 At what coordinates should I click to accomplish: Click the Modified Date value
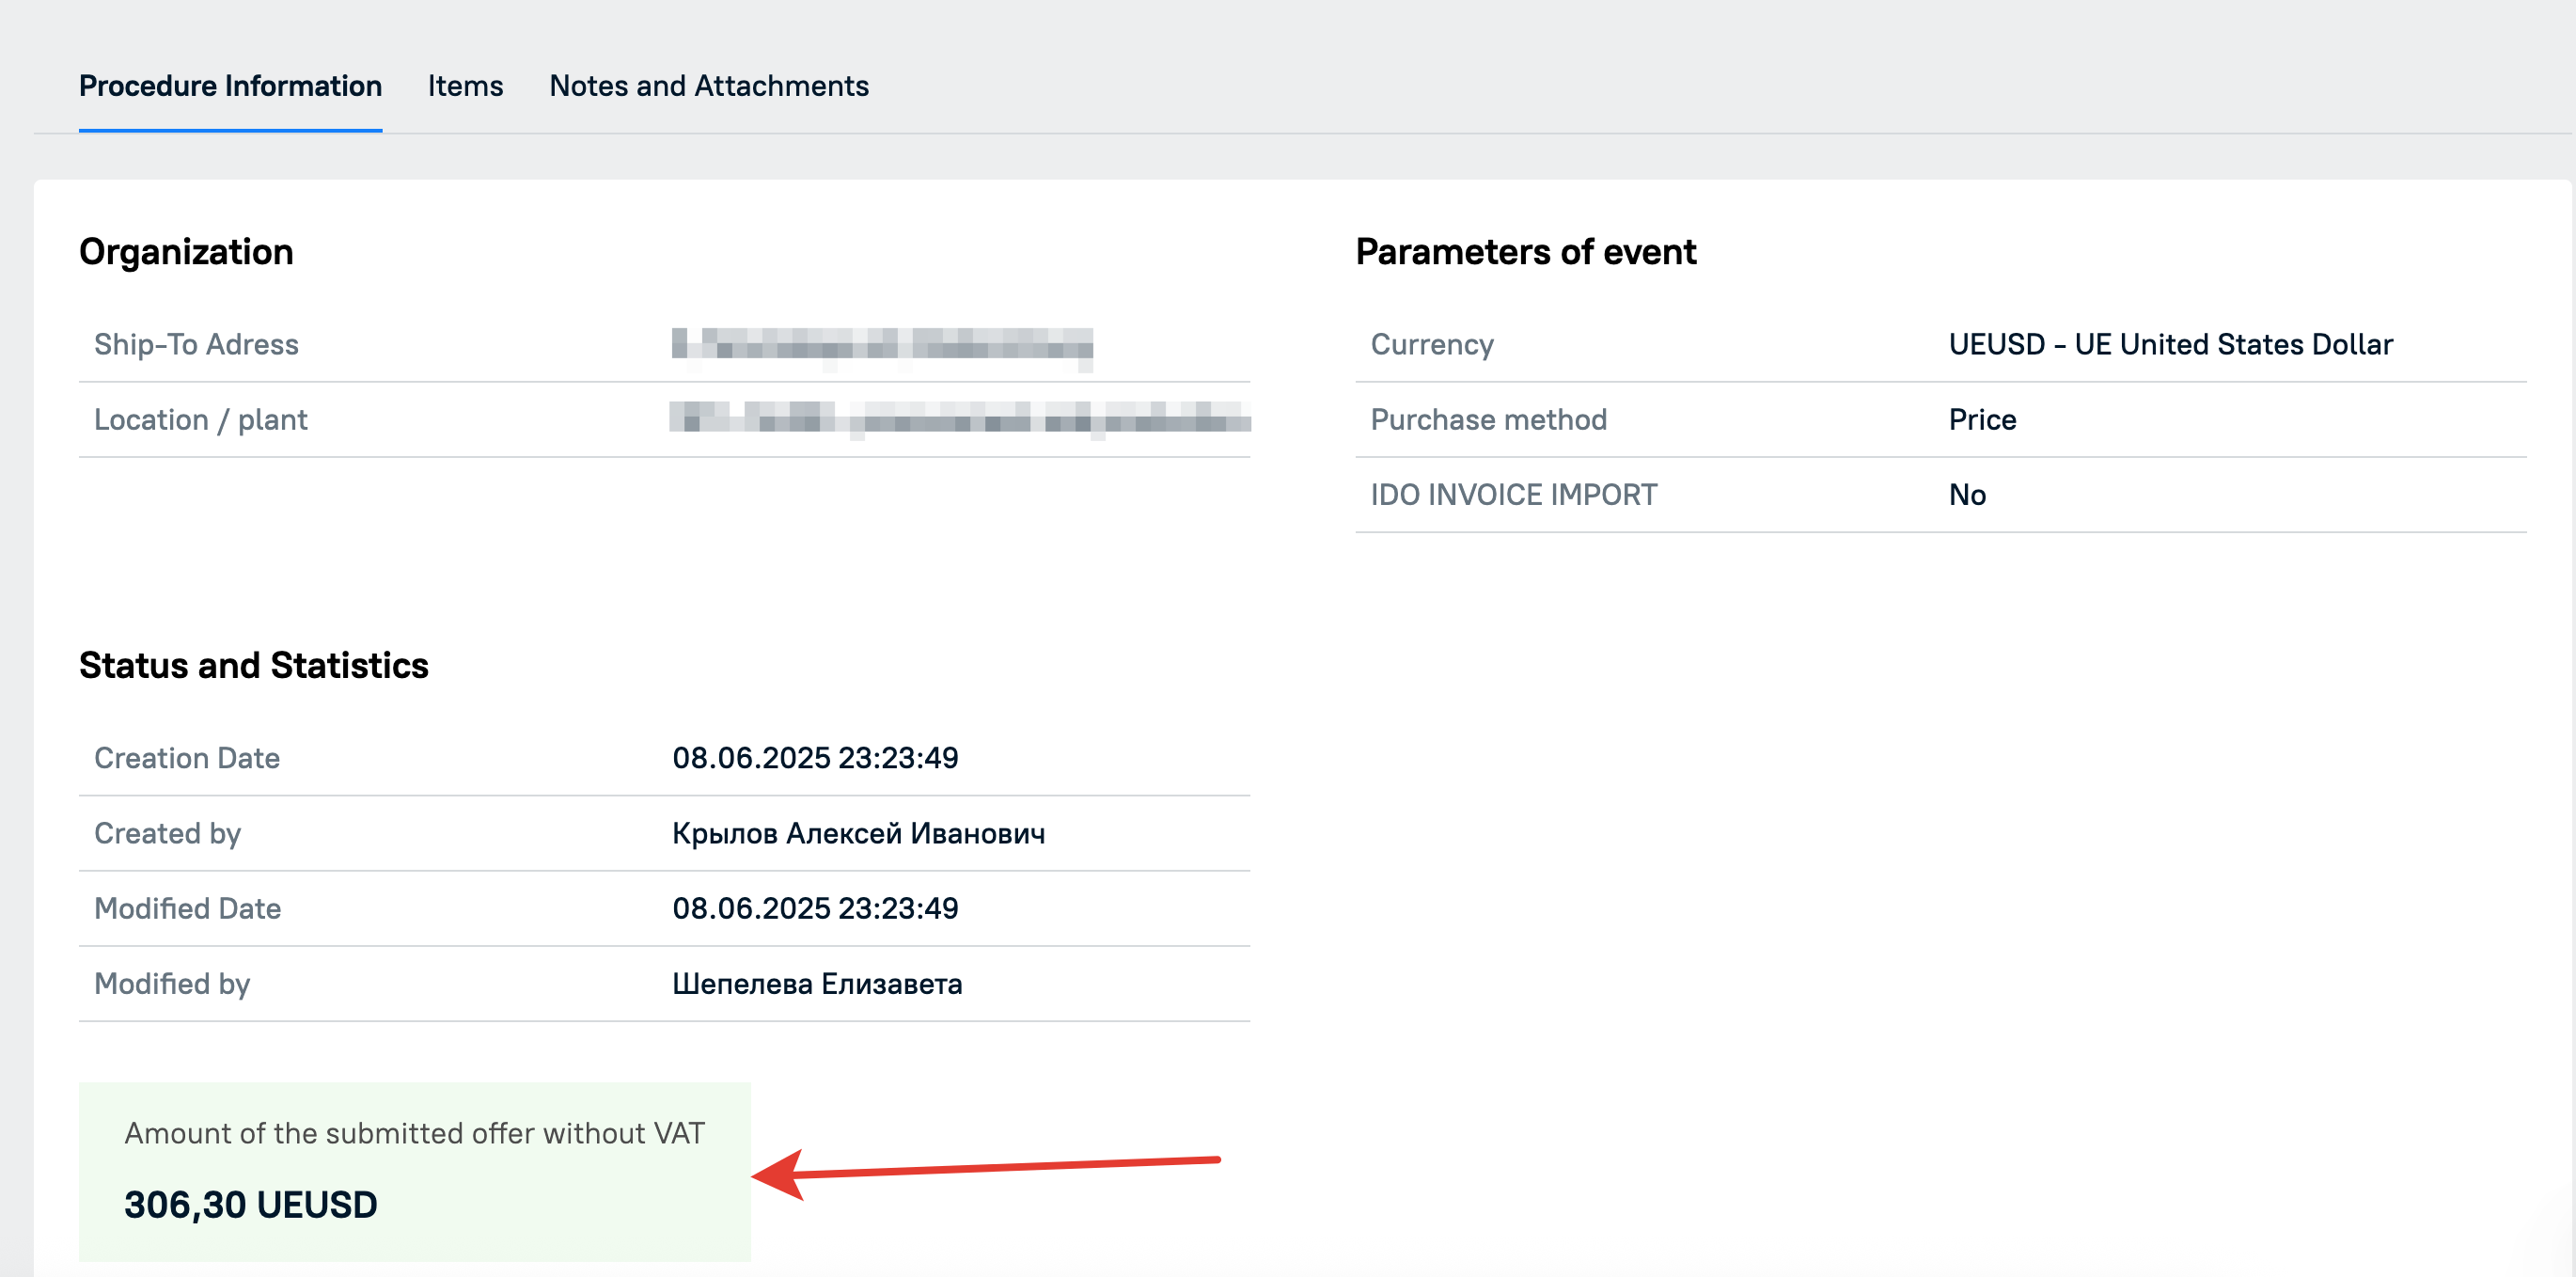click(x=815, y=908)
